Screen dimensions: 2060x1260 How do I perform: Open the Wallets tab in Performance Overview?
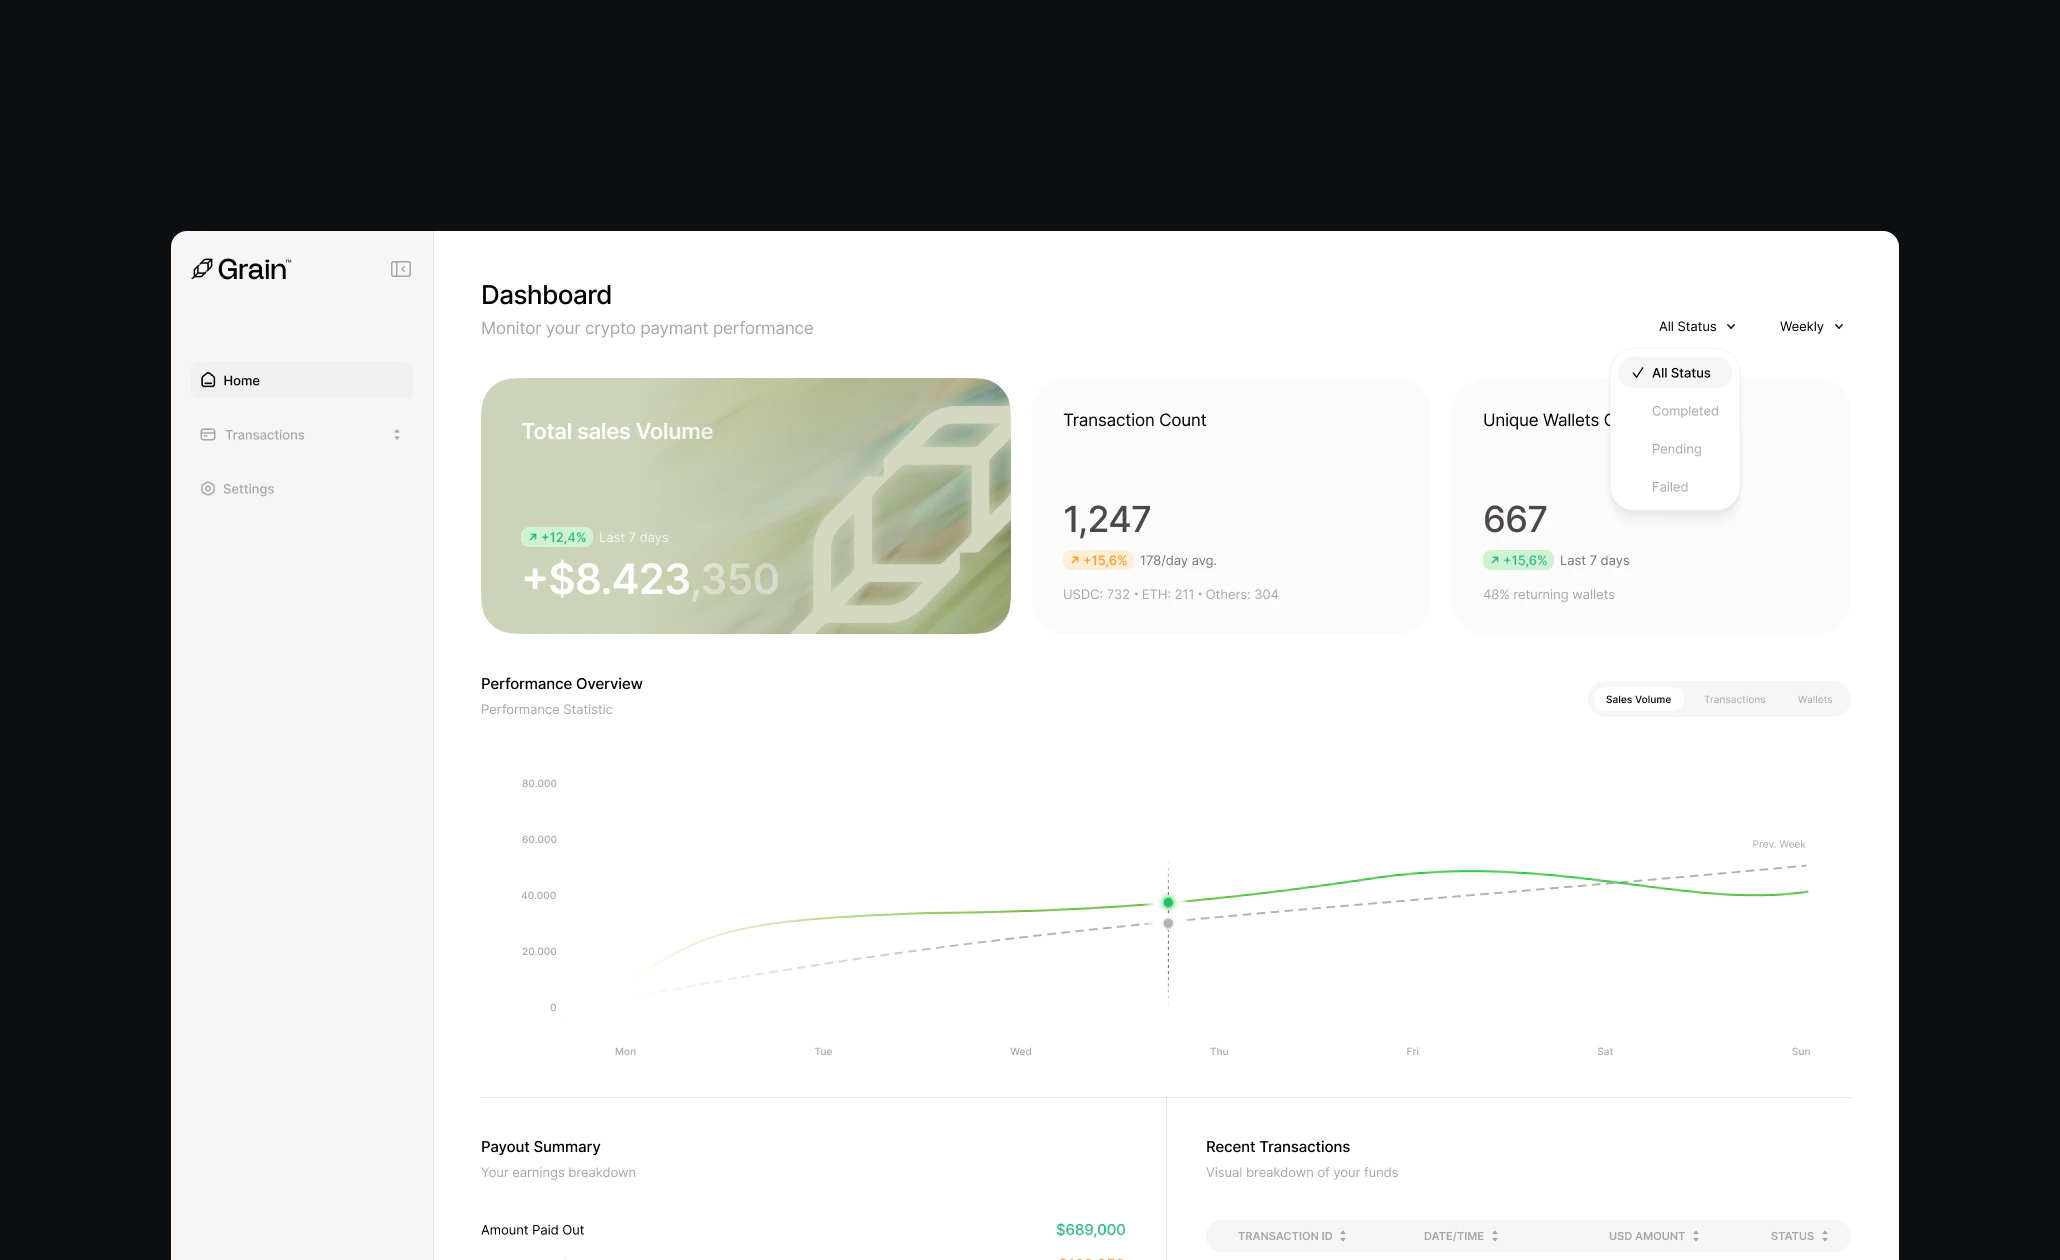(1814, 699)
